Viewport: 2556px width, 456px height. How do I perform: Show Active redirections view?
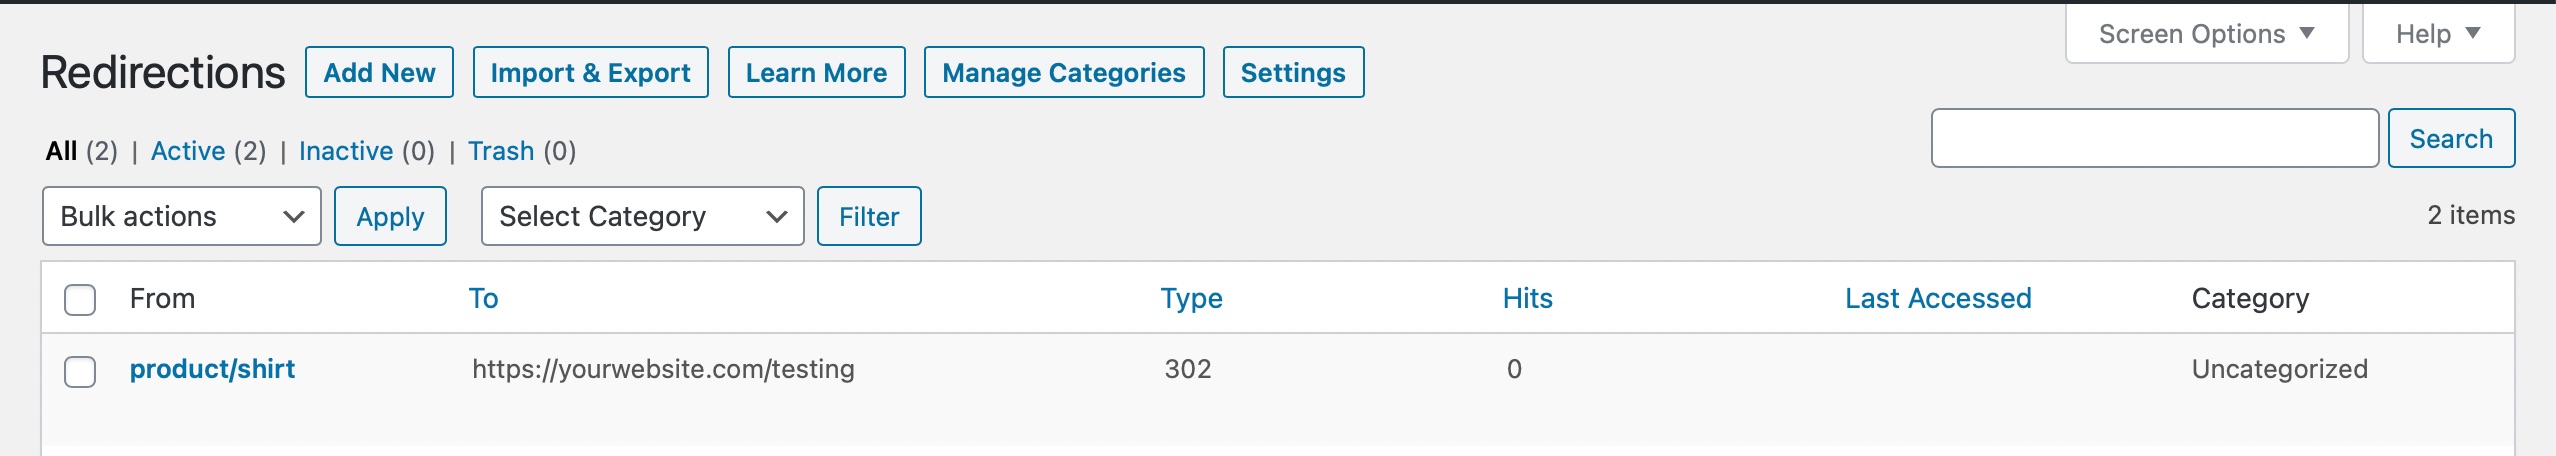tap(188, 151)
